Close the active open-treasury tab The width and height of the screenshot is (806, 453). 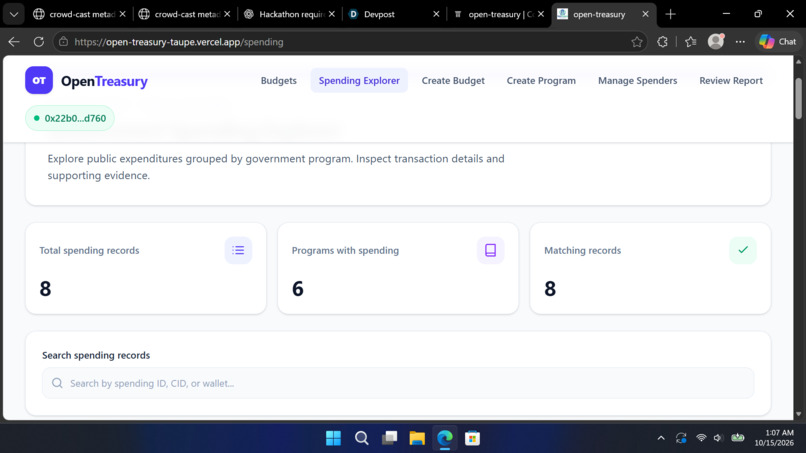click(x=645, y=14)
